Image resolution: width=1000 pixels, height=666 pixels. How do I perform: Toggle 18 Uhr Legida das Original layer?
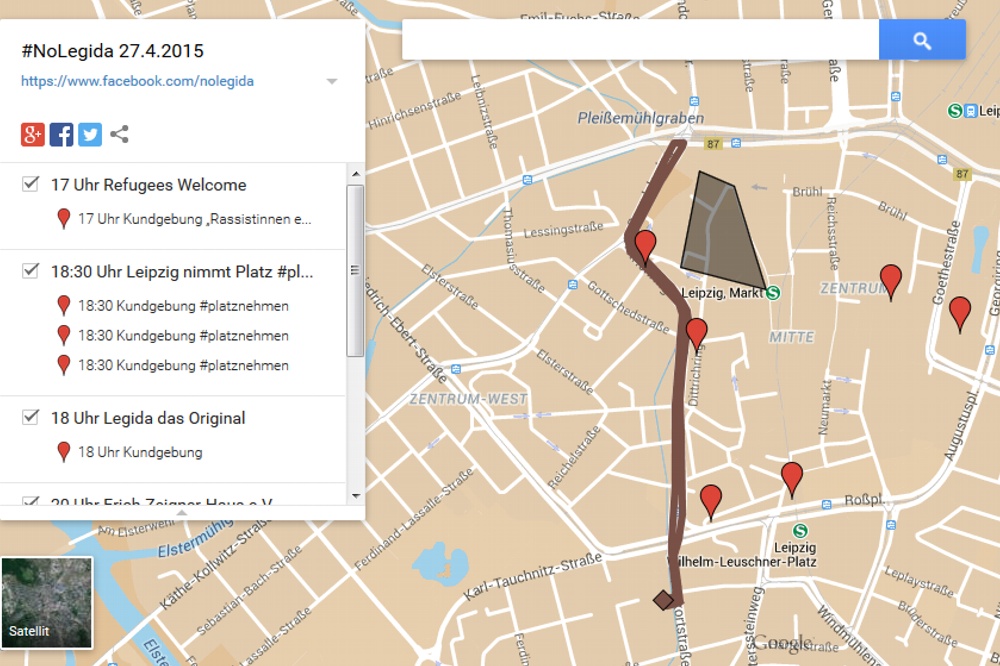31,418
